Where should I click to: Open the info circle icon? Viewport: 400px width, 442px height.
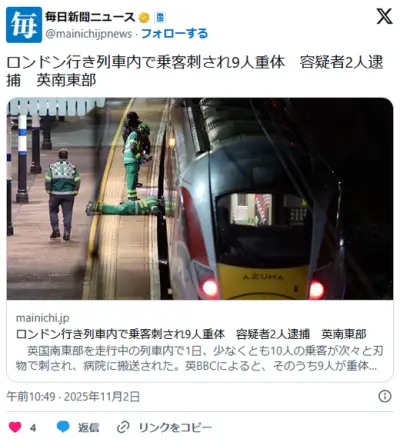click(x=385, y=396)
